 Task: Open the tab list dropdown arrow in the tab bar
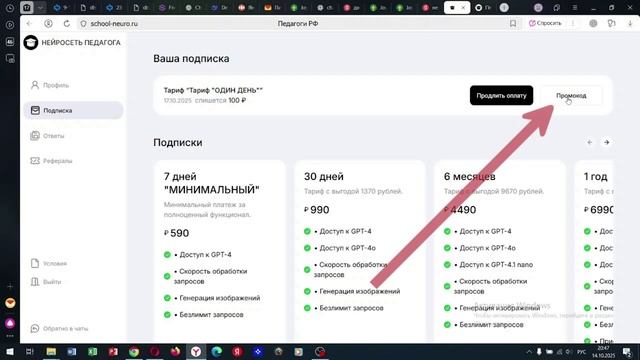click(40, 8)
